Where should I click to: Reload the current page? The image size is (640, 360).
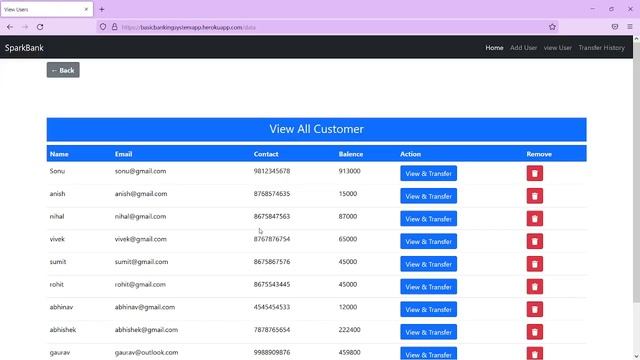40,27
